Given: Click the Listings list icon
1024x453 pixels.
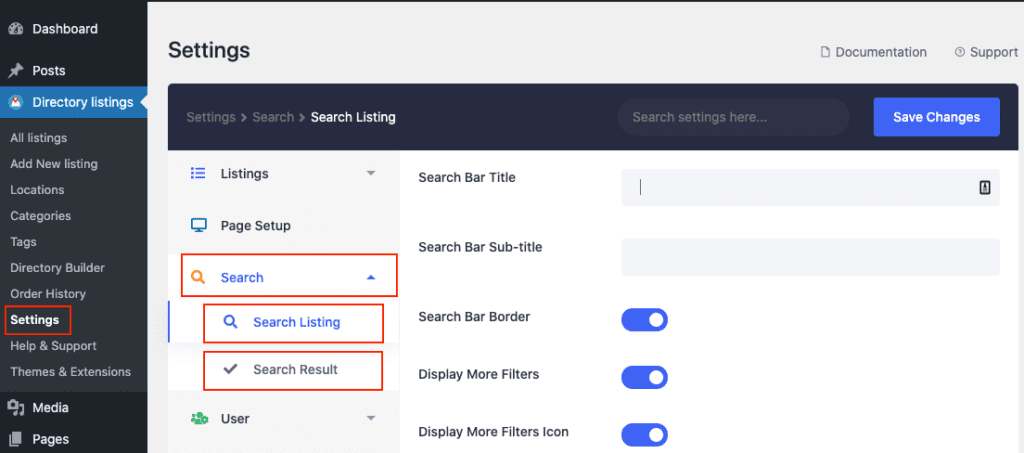Looking at the screenshot, I should tap(198, 174).
